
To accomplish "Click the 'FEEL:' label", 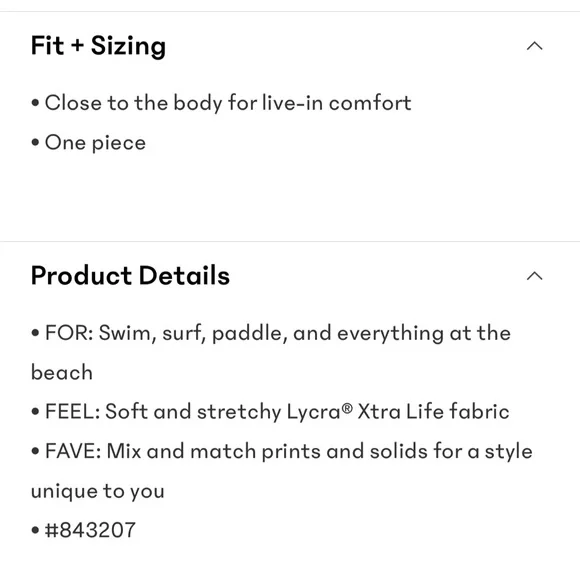I will click(x=72, y=412).
